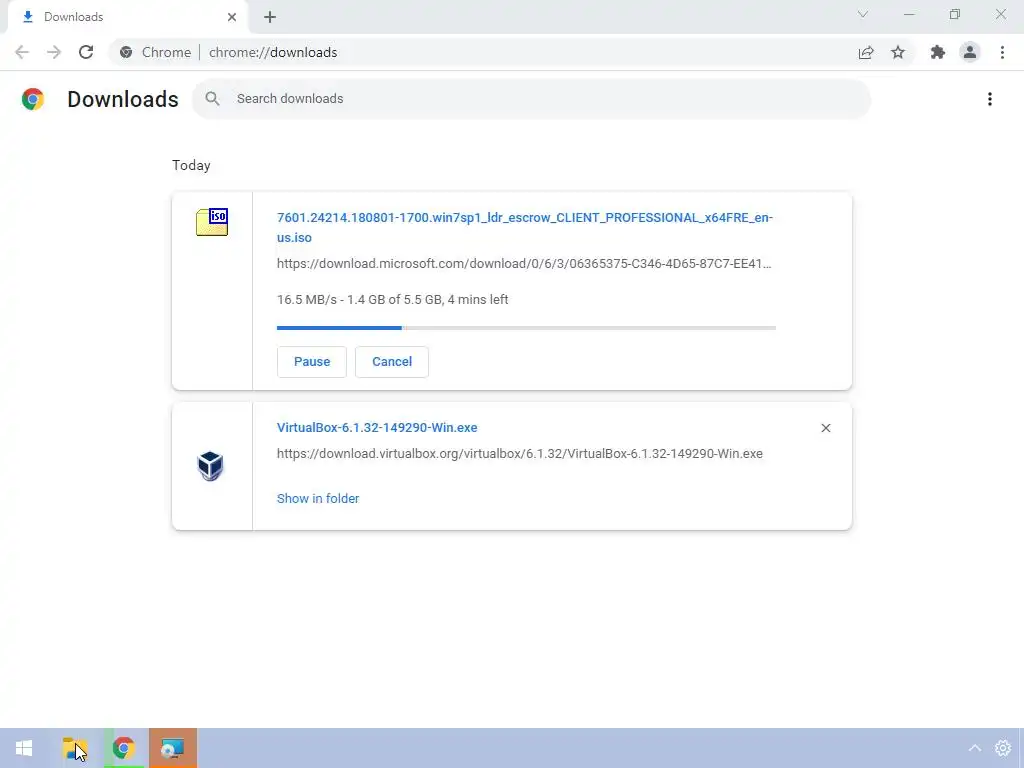Select the Downloads browser tab
Screen dimensions: 1024x768
point(127,17)
